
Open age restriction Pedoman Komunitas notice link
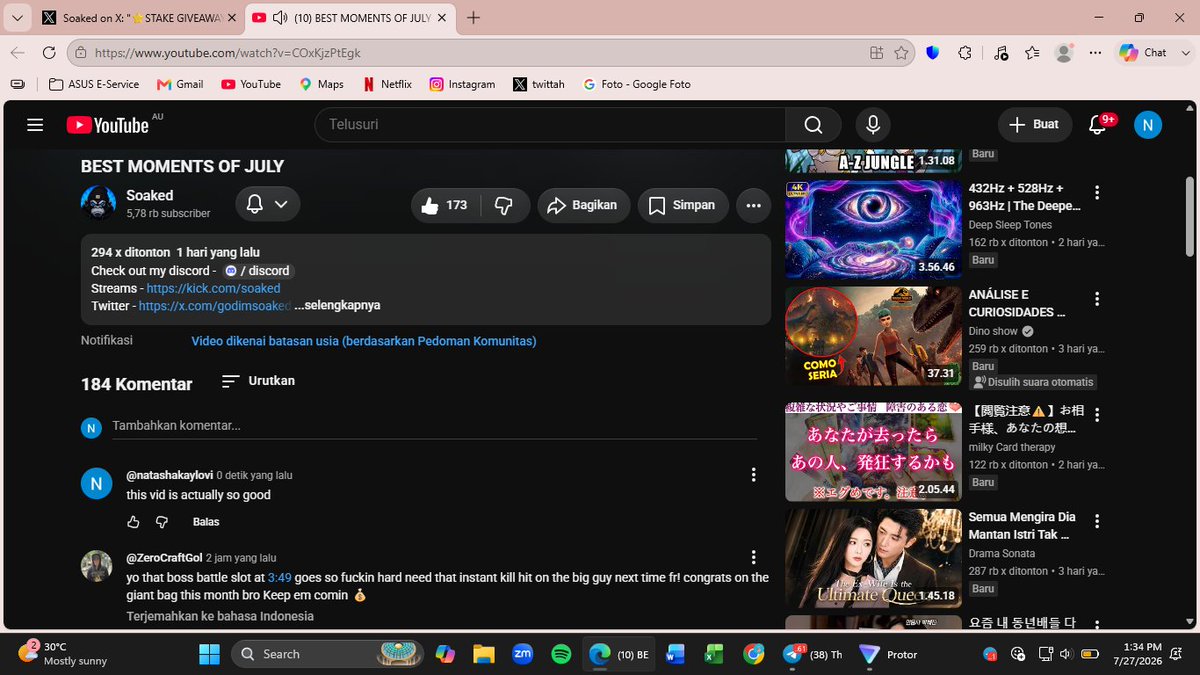pos(364,341)
